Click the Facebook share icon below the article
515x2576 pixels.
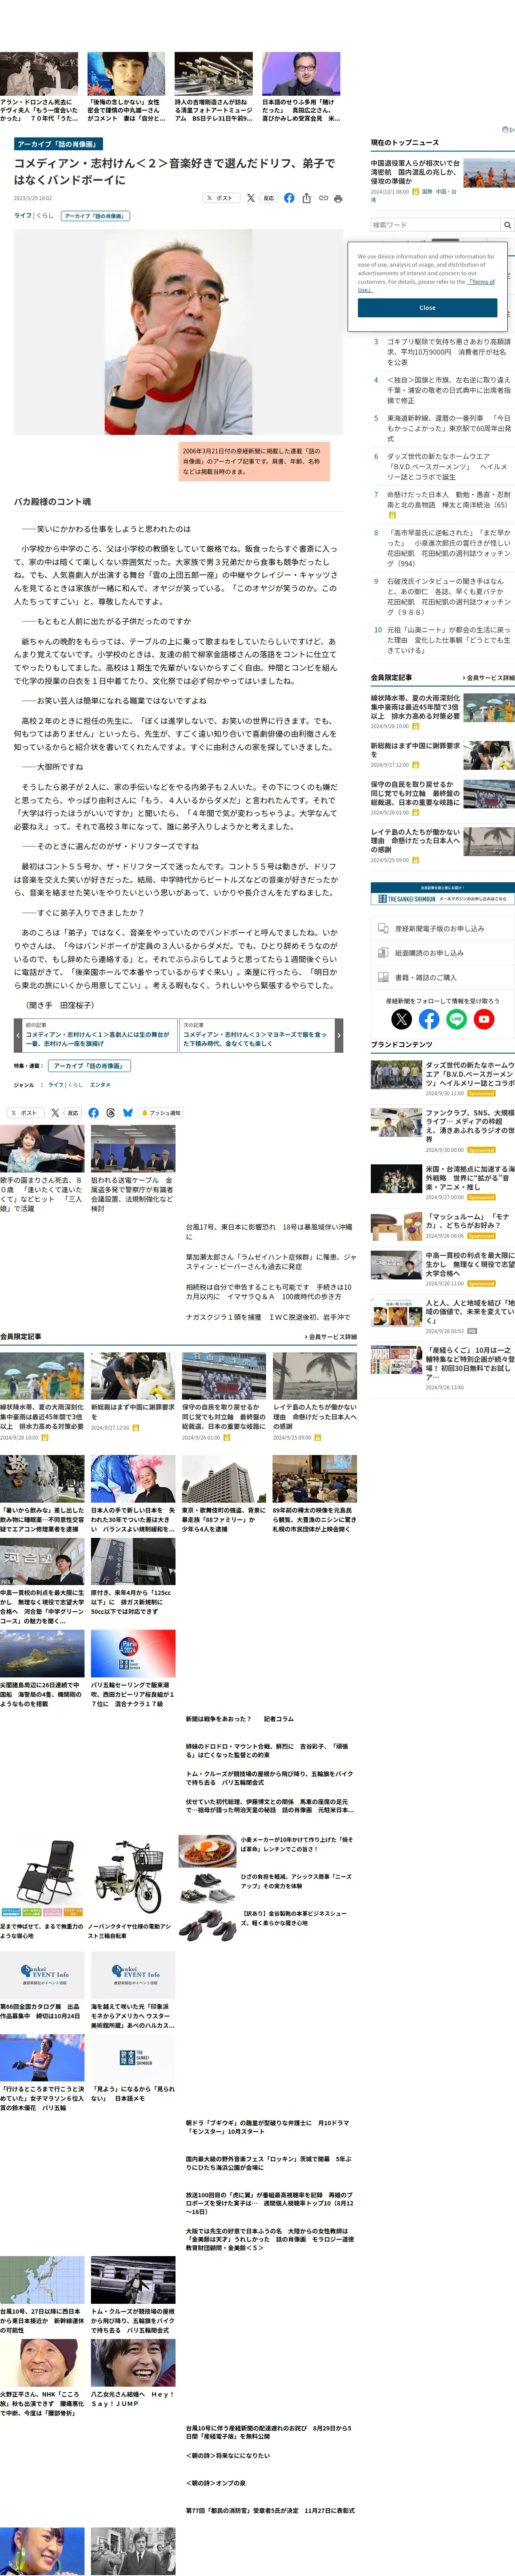[93, 1112]
